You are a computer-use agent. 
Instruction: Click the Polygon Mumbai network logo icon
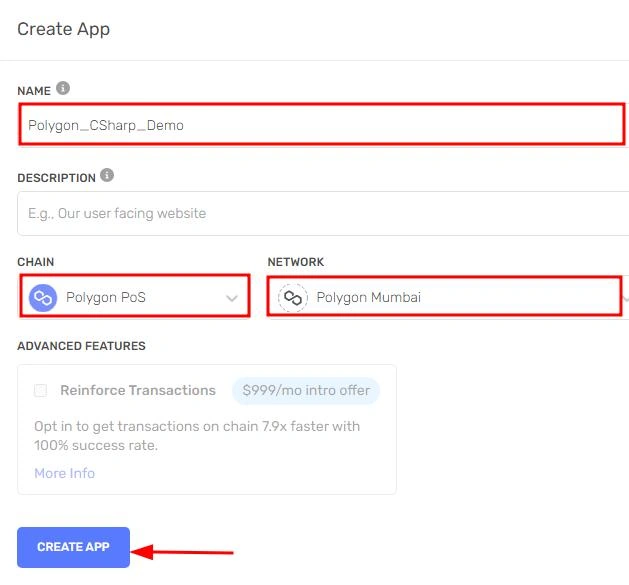(293, 298)
